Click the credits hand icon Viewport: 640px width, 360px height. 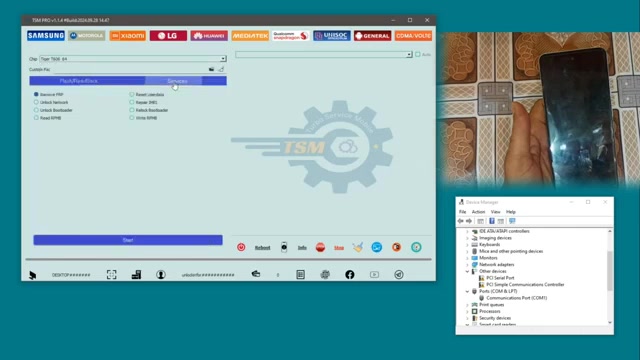tap(256, 274)
